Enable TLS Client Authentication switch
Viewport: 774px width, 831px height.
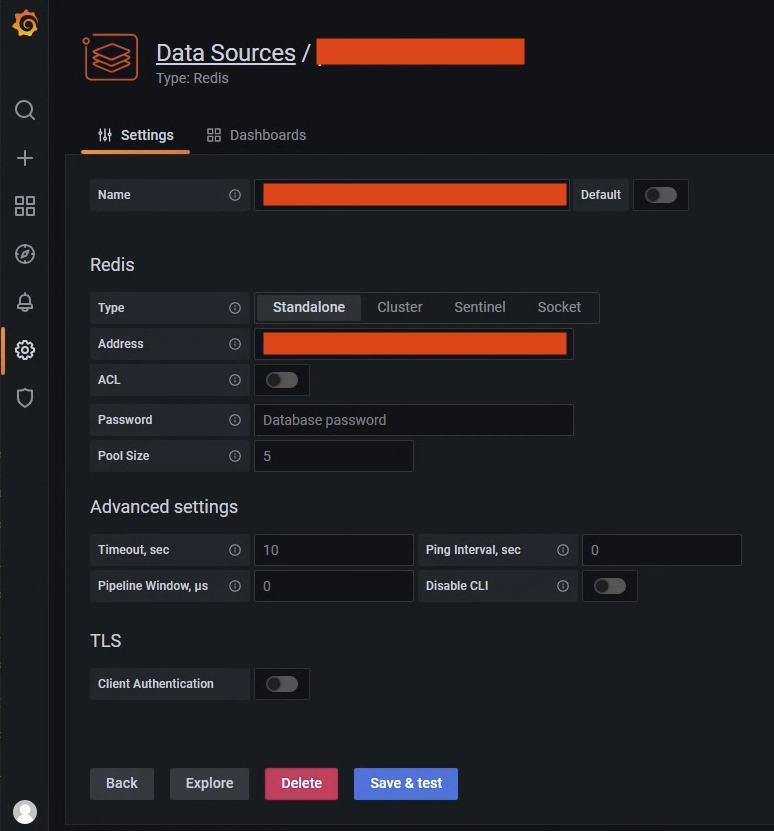[x=282, y=684]
